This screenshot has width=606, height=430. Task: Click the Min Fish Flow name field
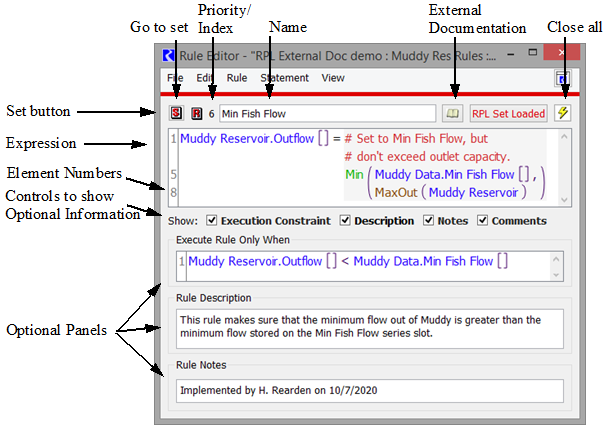point(326,113)
